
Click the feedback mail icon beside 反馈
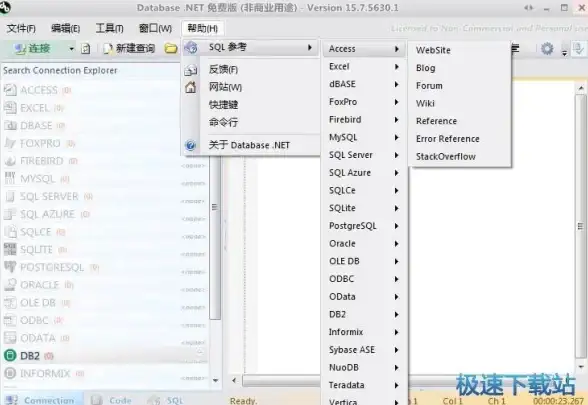[x=191, y=69]
